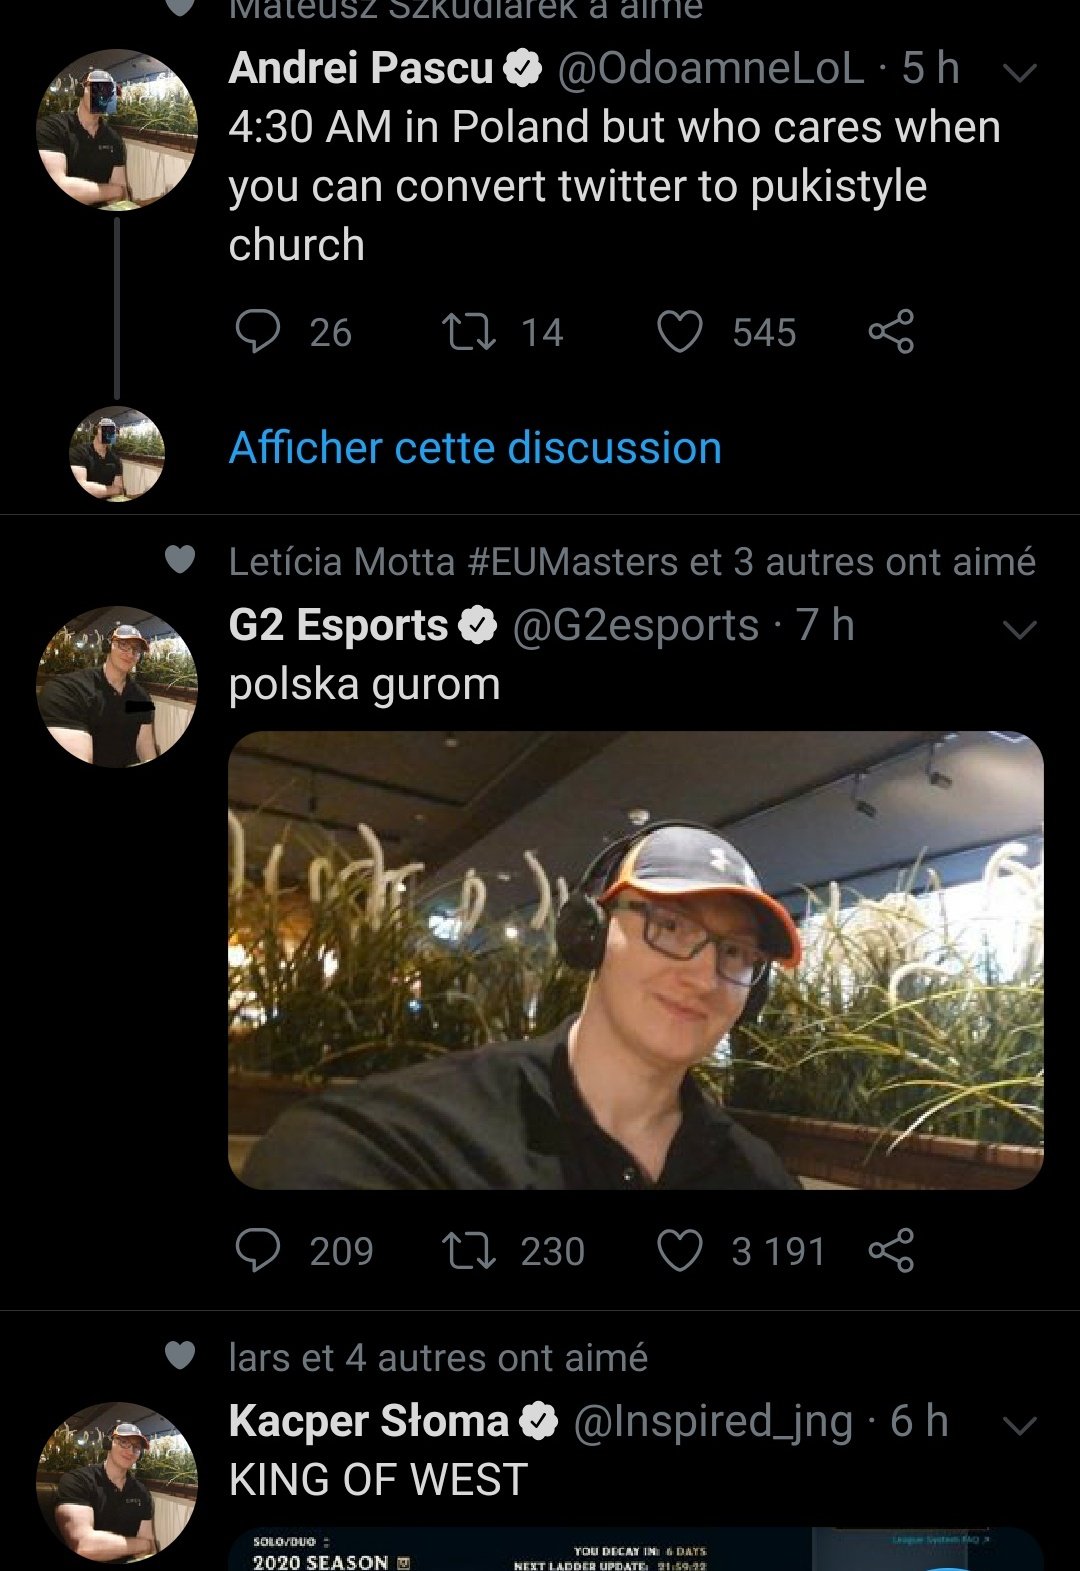The image size is (1080, 1571).
Task: Share the G2 Esports tweet
Action: (891, 1251)
